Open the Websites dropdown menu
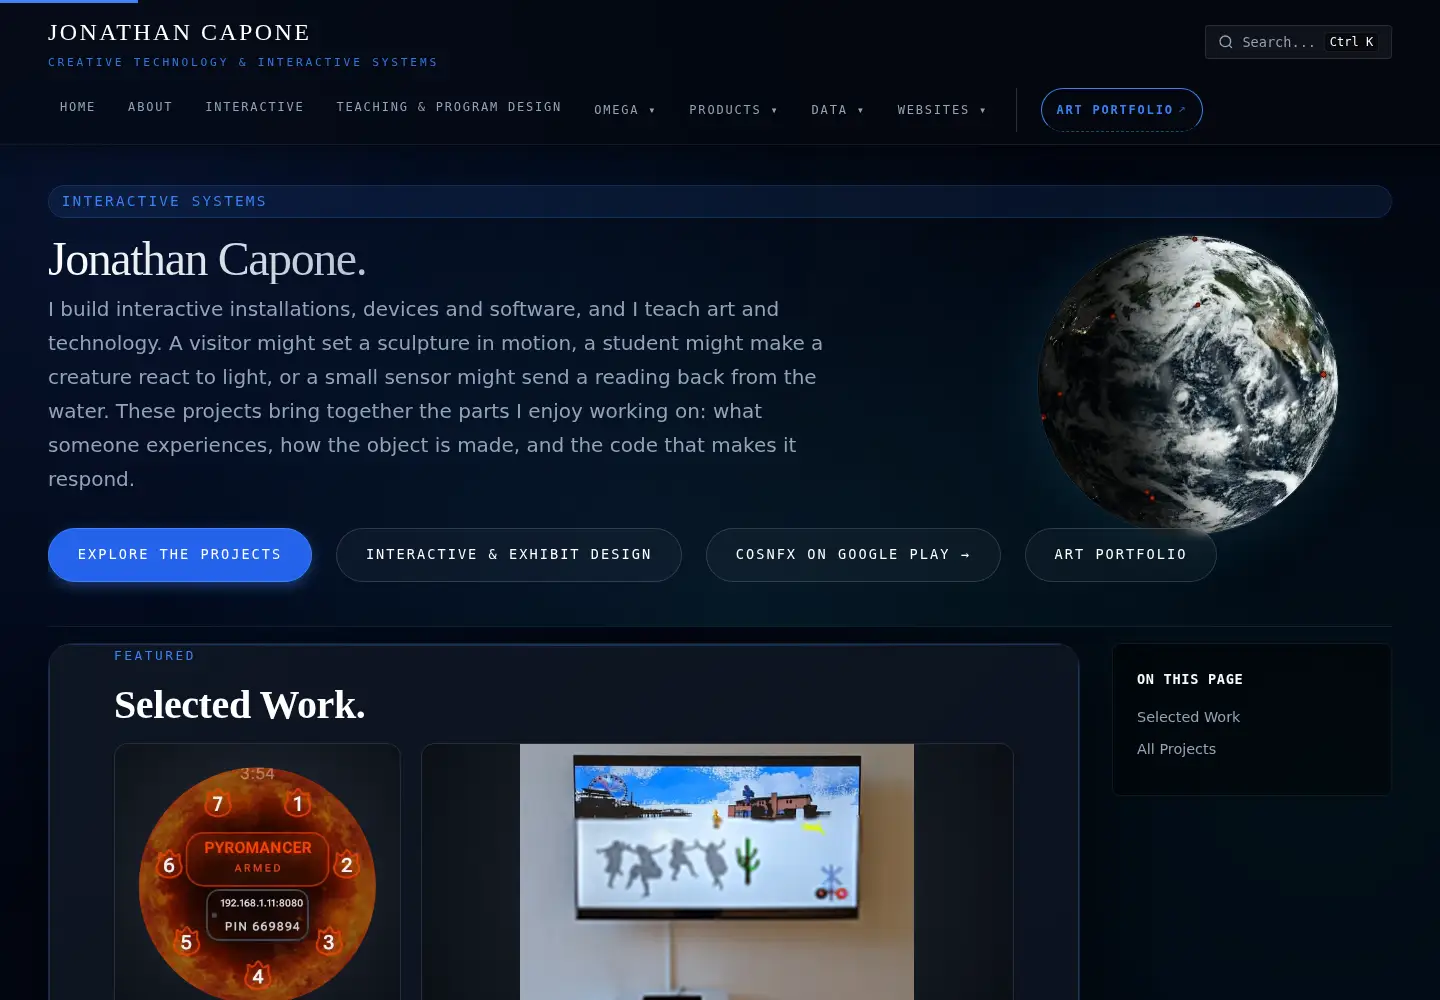This screenshot has height=1000, width=1440. coord(942,110)
